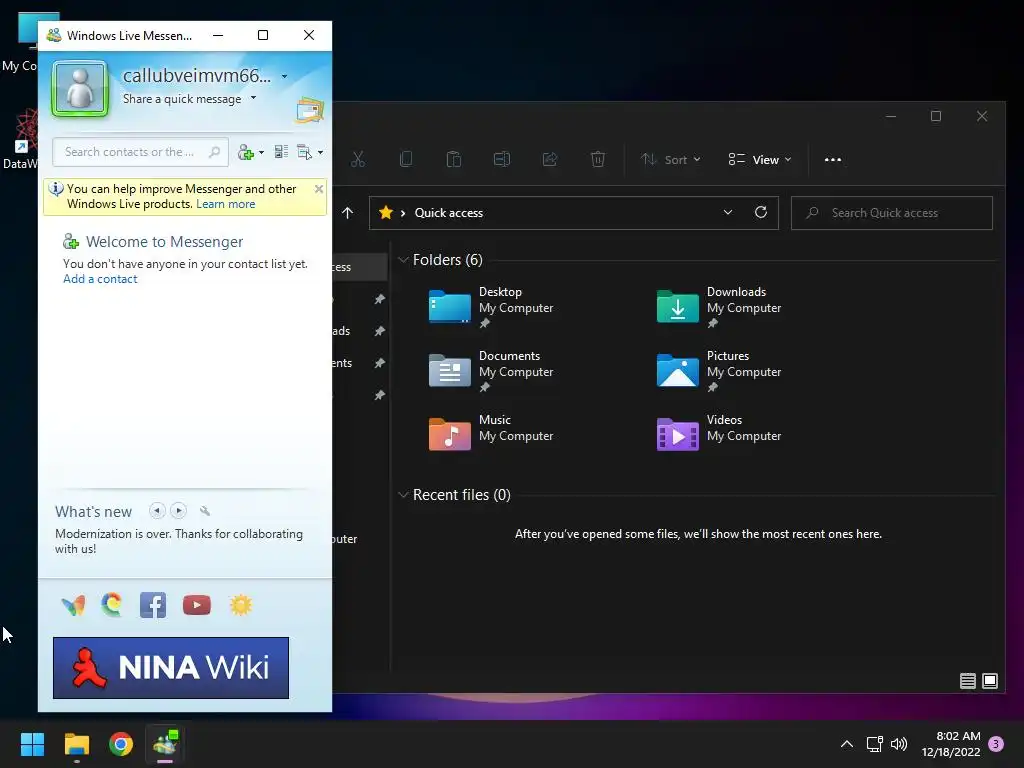Click Delete trash icon in File Explorer

[x=598, y=159]
